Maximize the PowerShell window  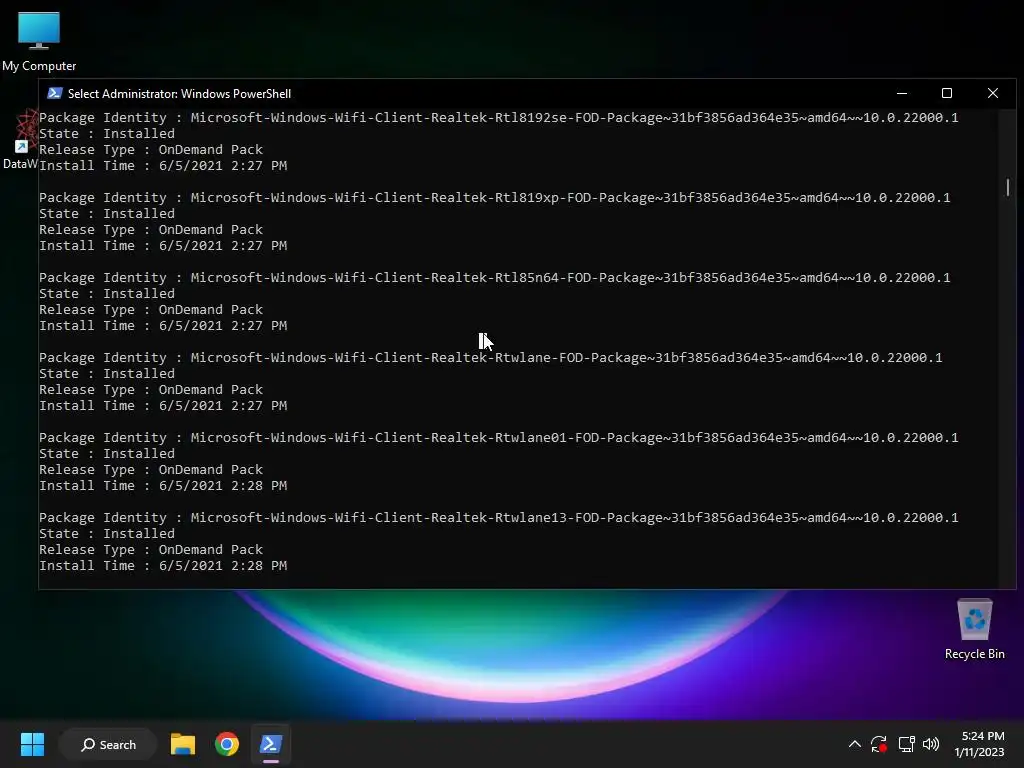(x=946, y=93)
